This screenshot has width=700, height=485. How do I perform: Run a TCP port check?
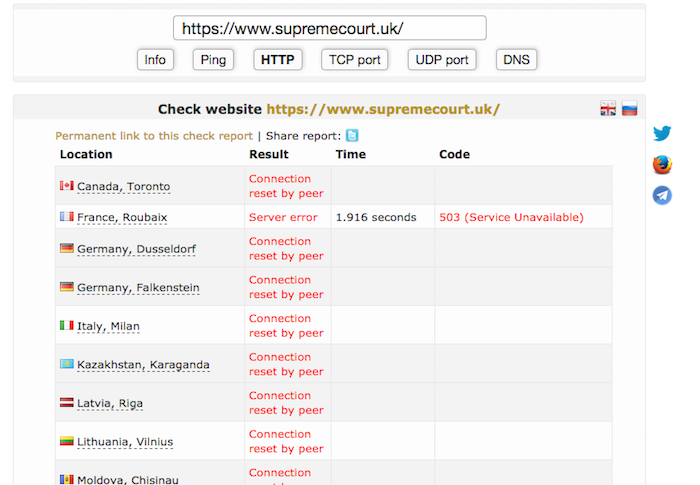point(355,60)
